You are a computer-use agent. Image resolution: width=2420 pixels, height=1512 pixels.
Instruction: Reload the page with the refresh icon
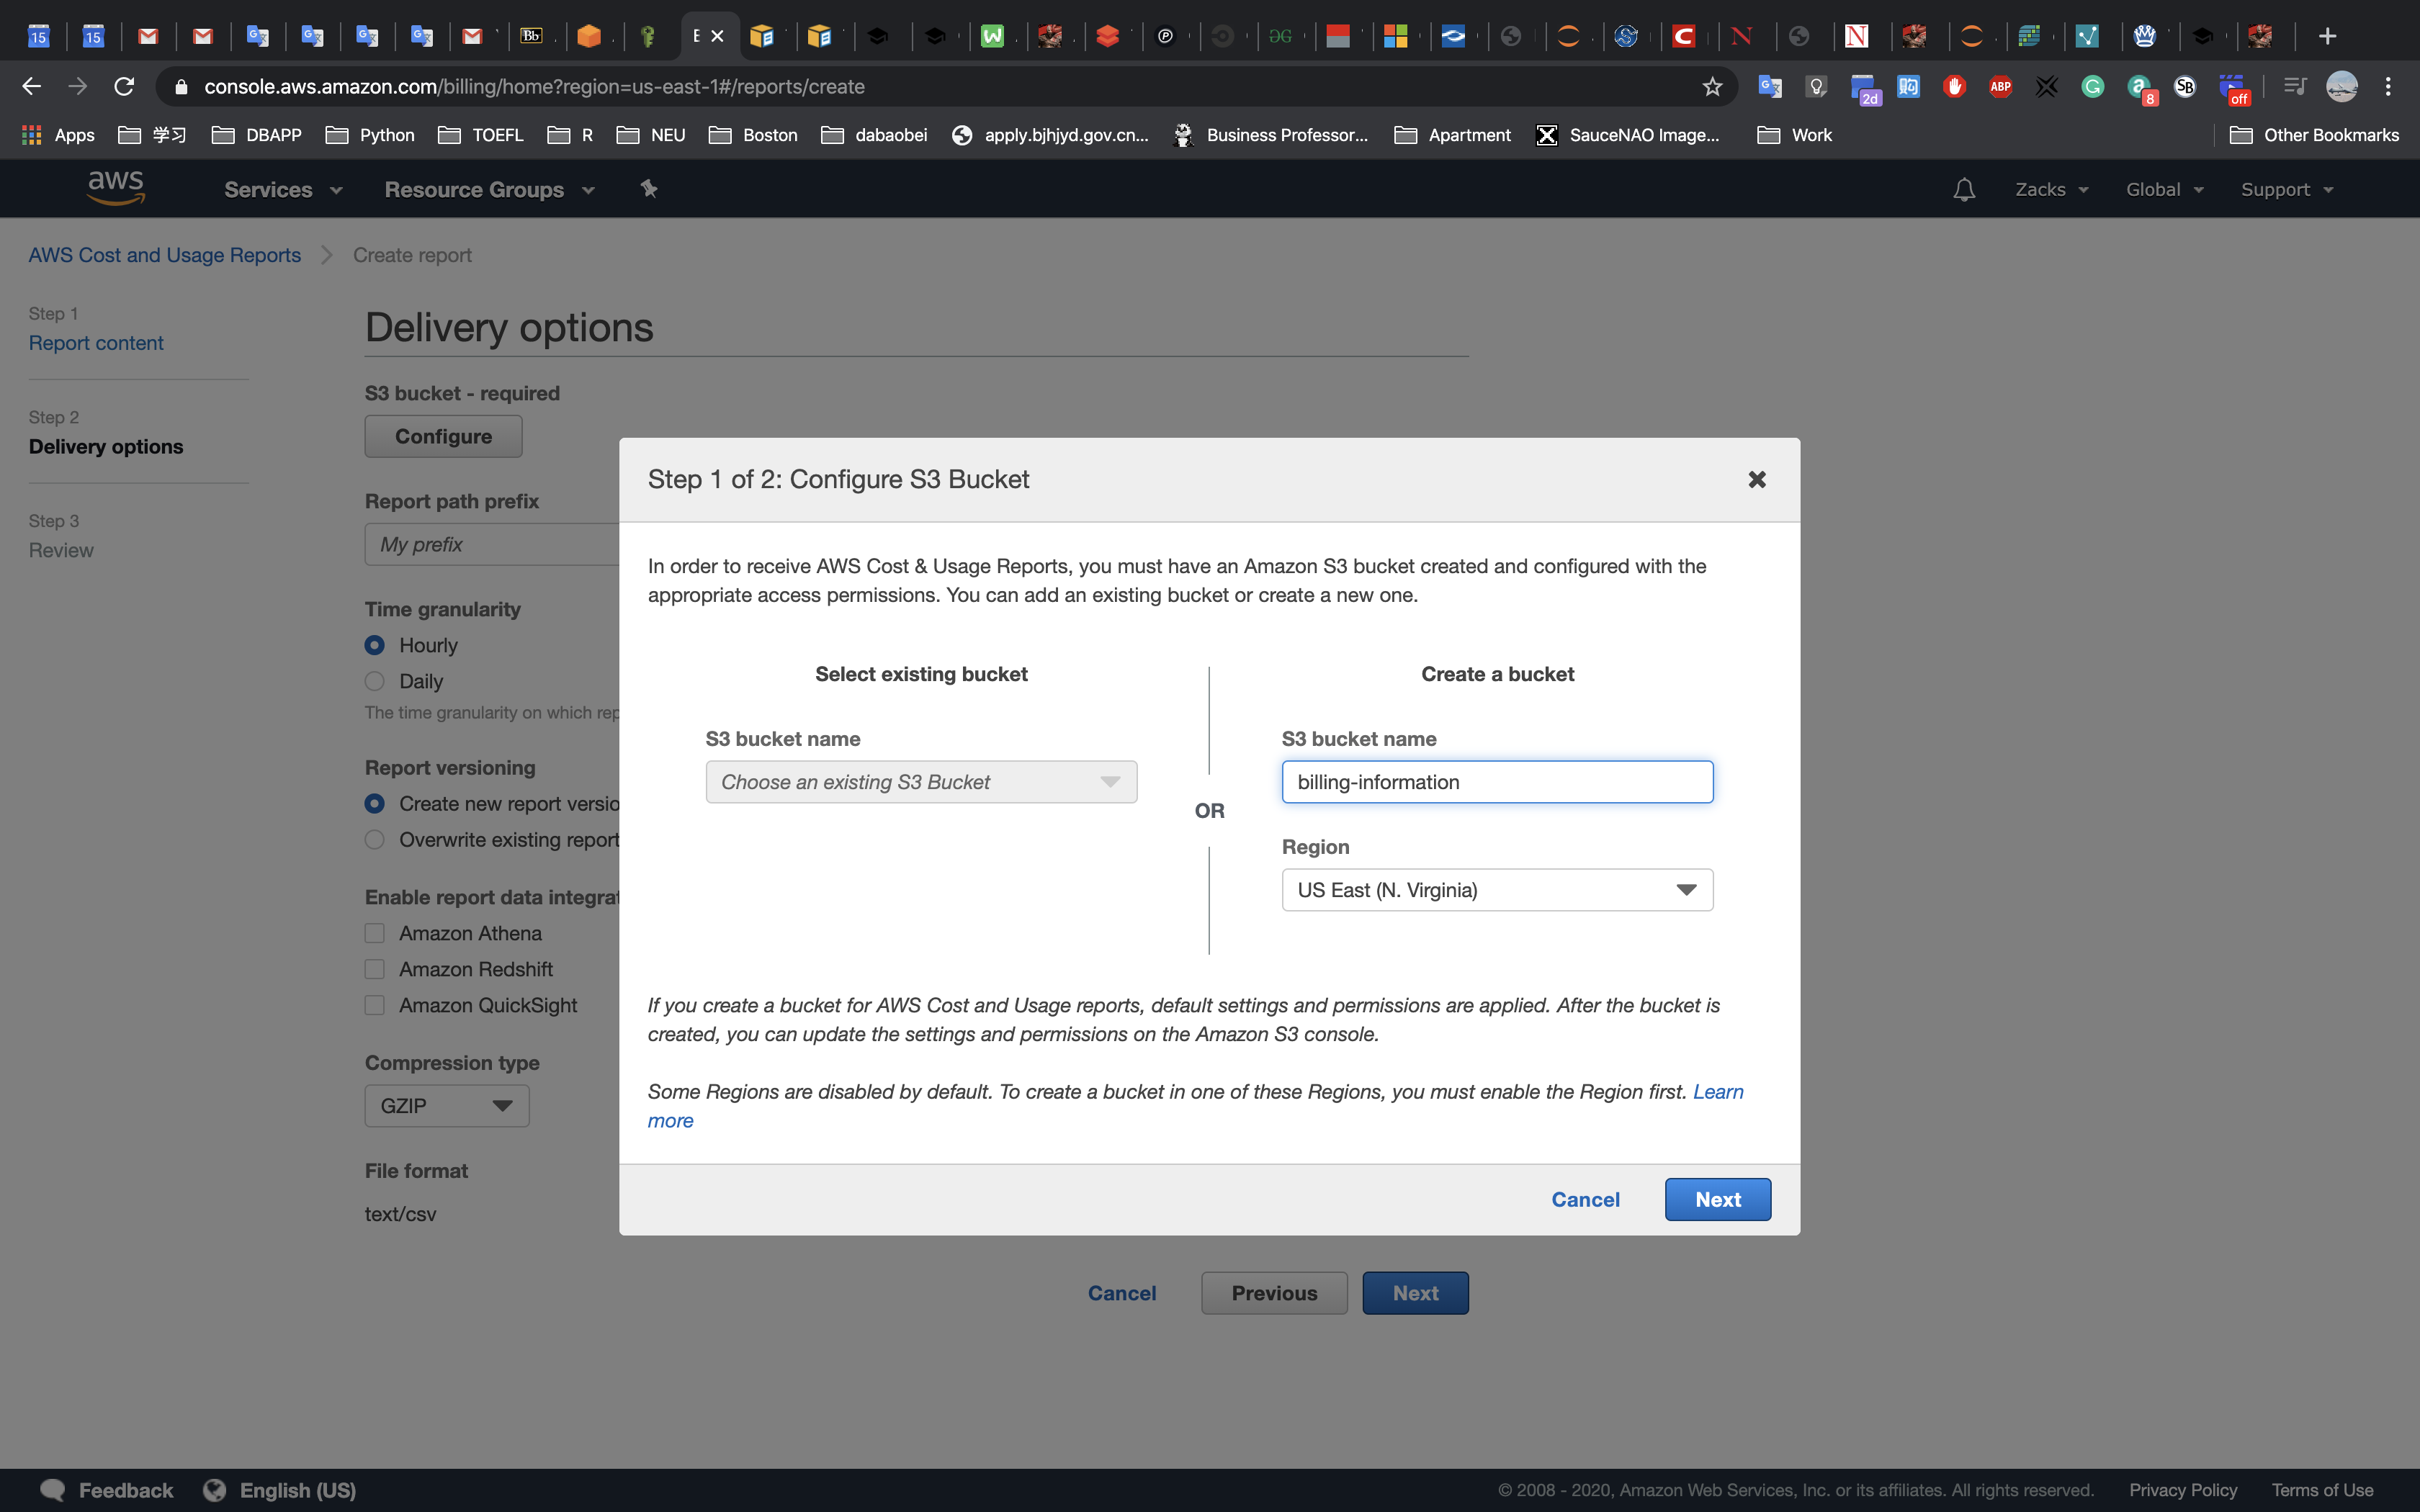124,87
